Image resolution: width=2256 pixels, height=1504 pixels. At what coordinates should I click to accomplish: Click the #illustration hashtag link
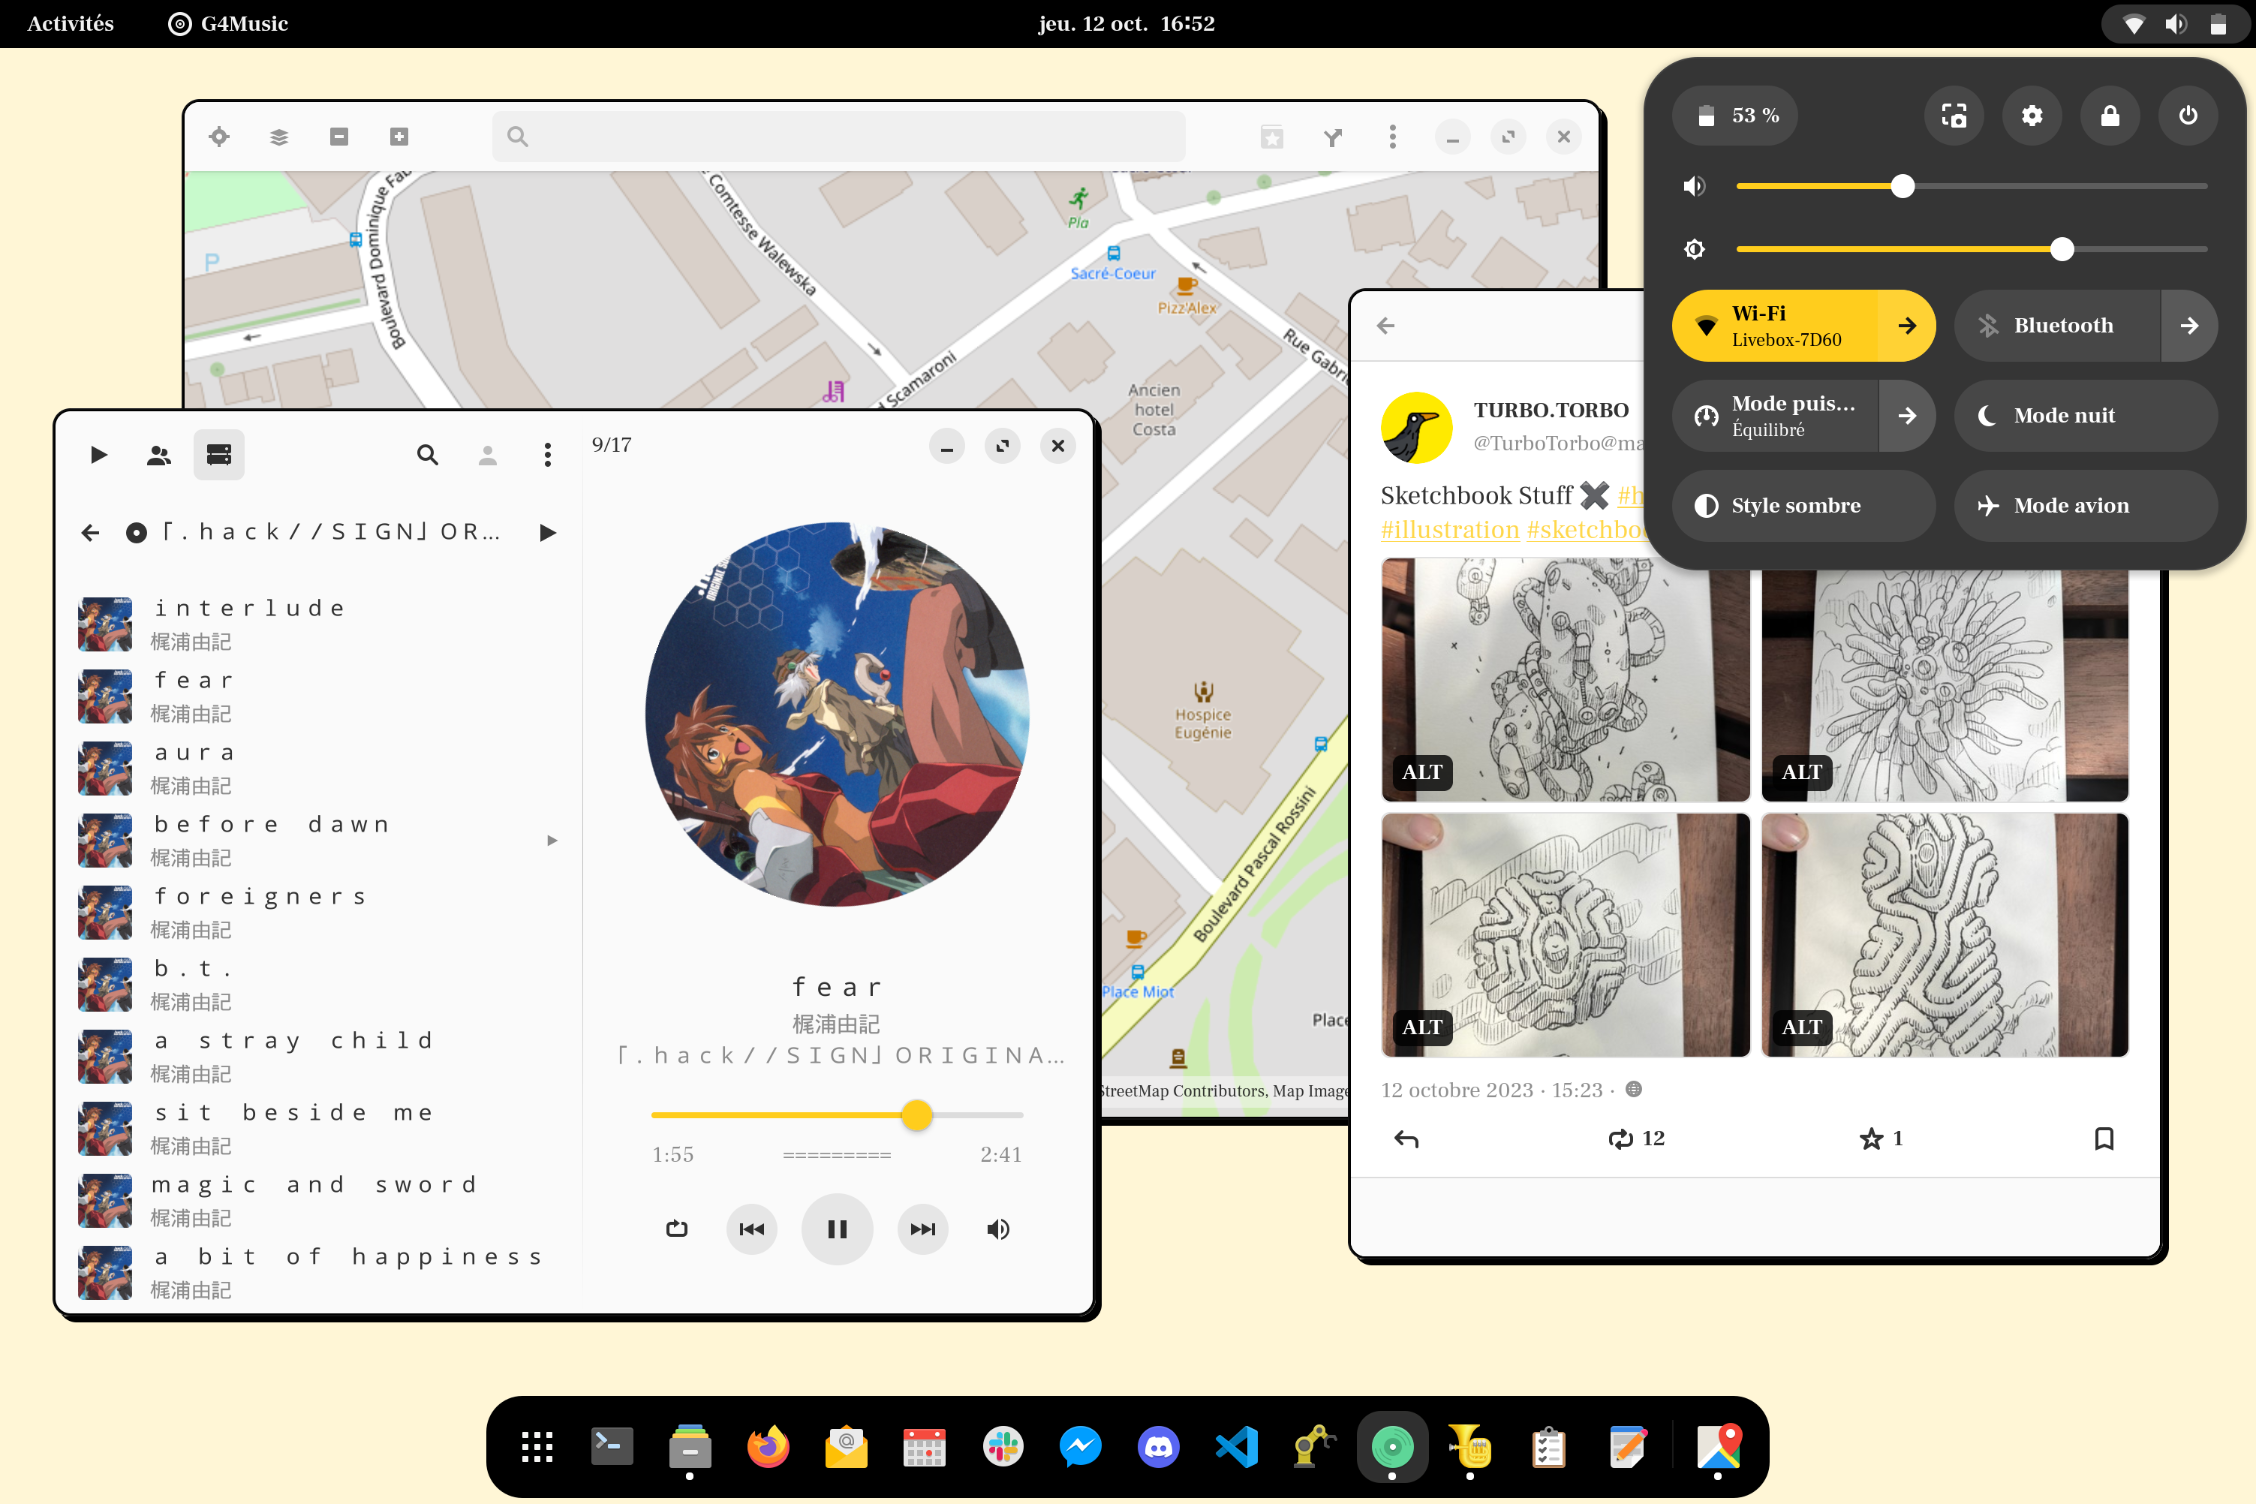click(1449, 530)
